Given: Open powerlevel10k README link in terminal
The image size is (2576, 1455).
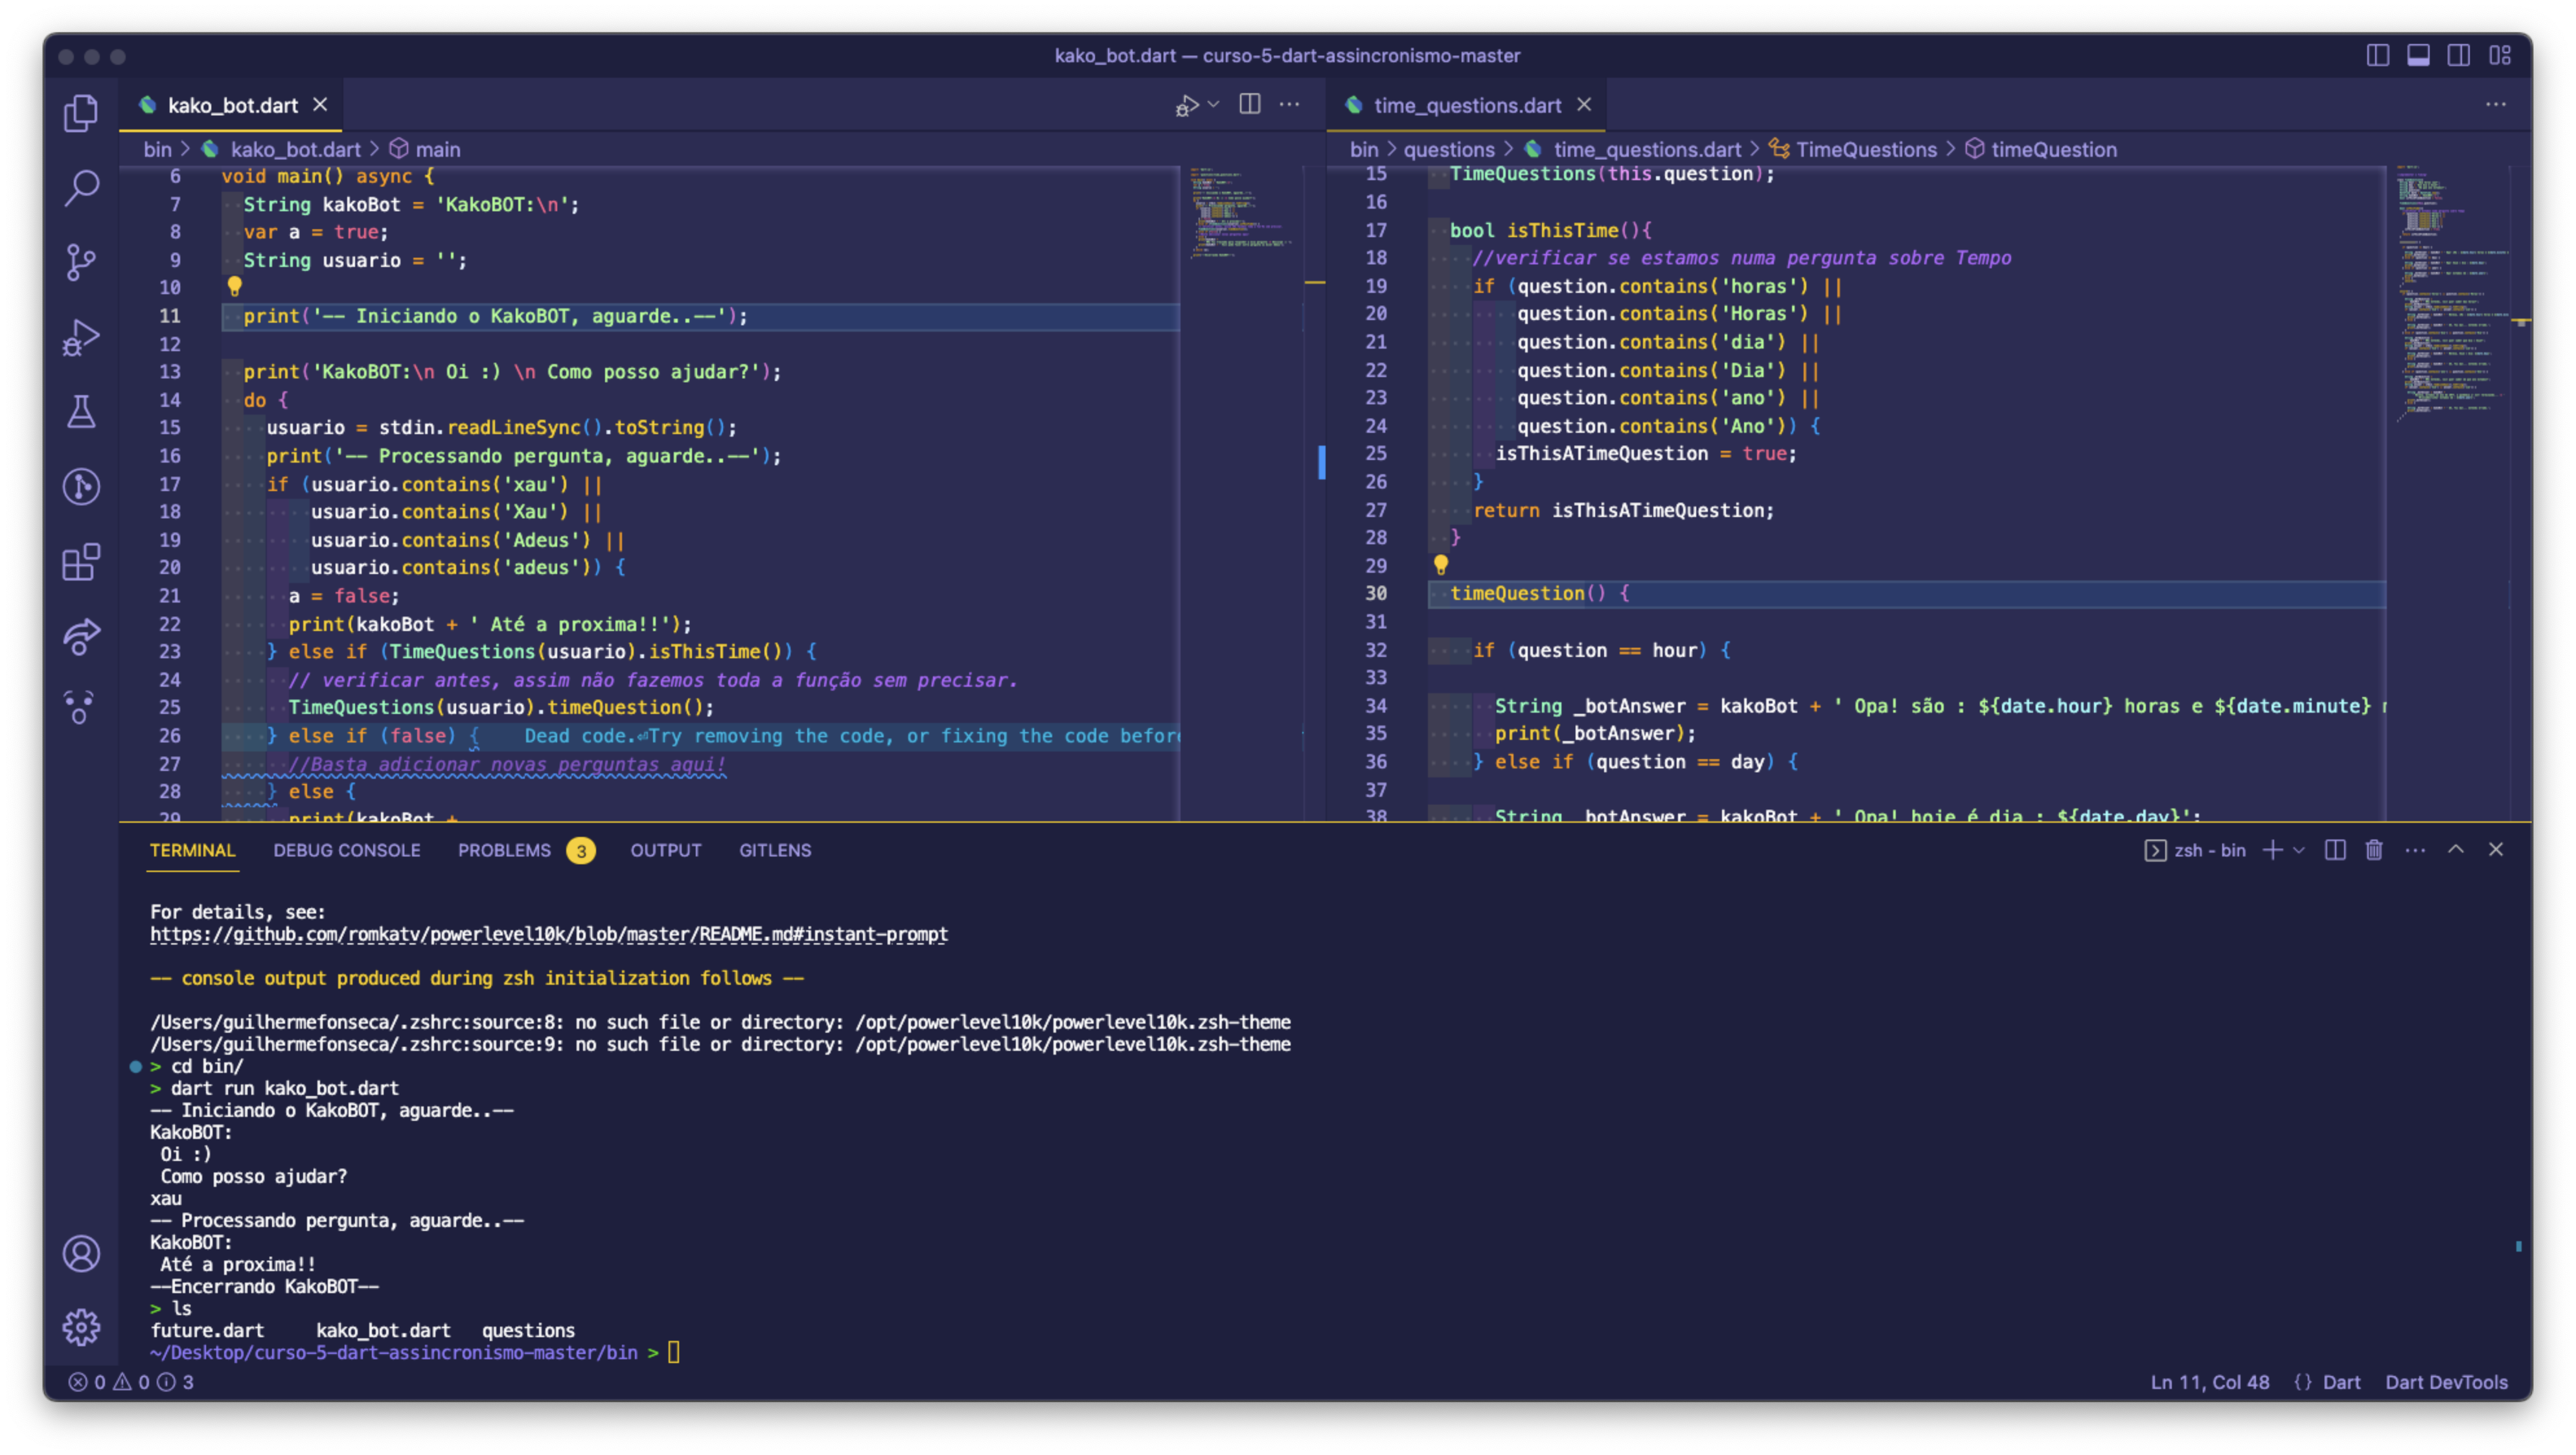Looking at the screenshot, I should coord(549,934).
